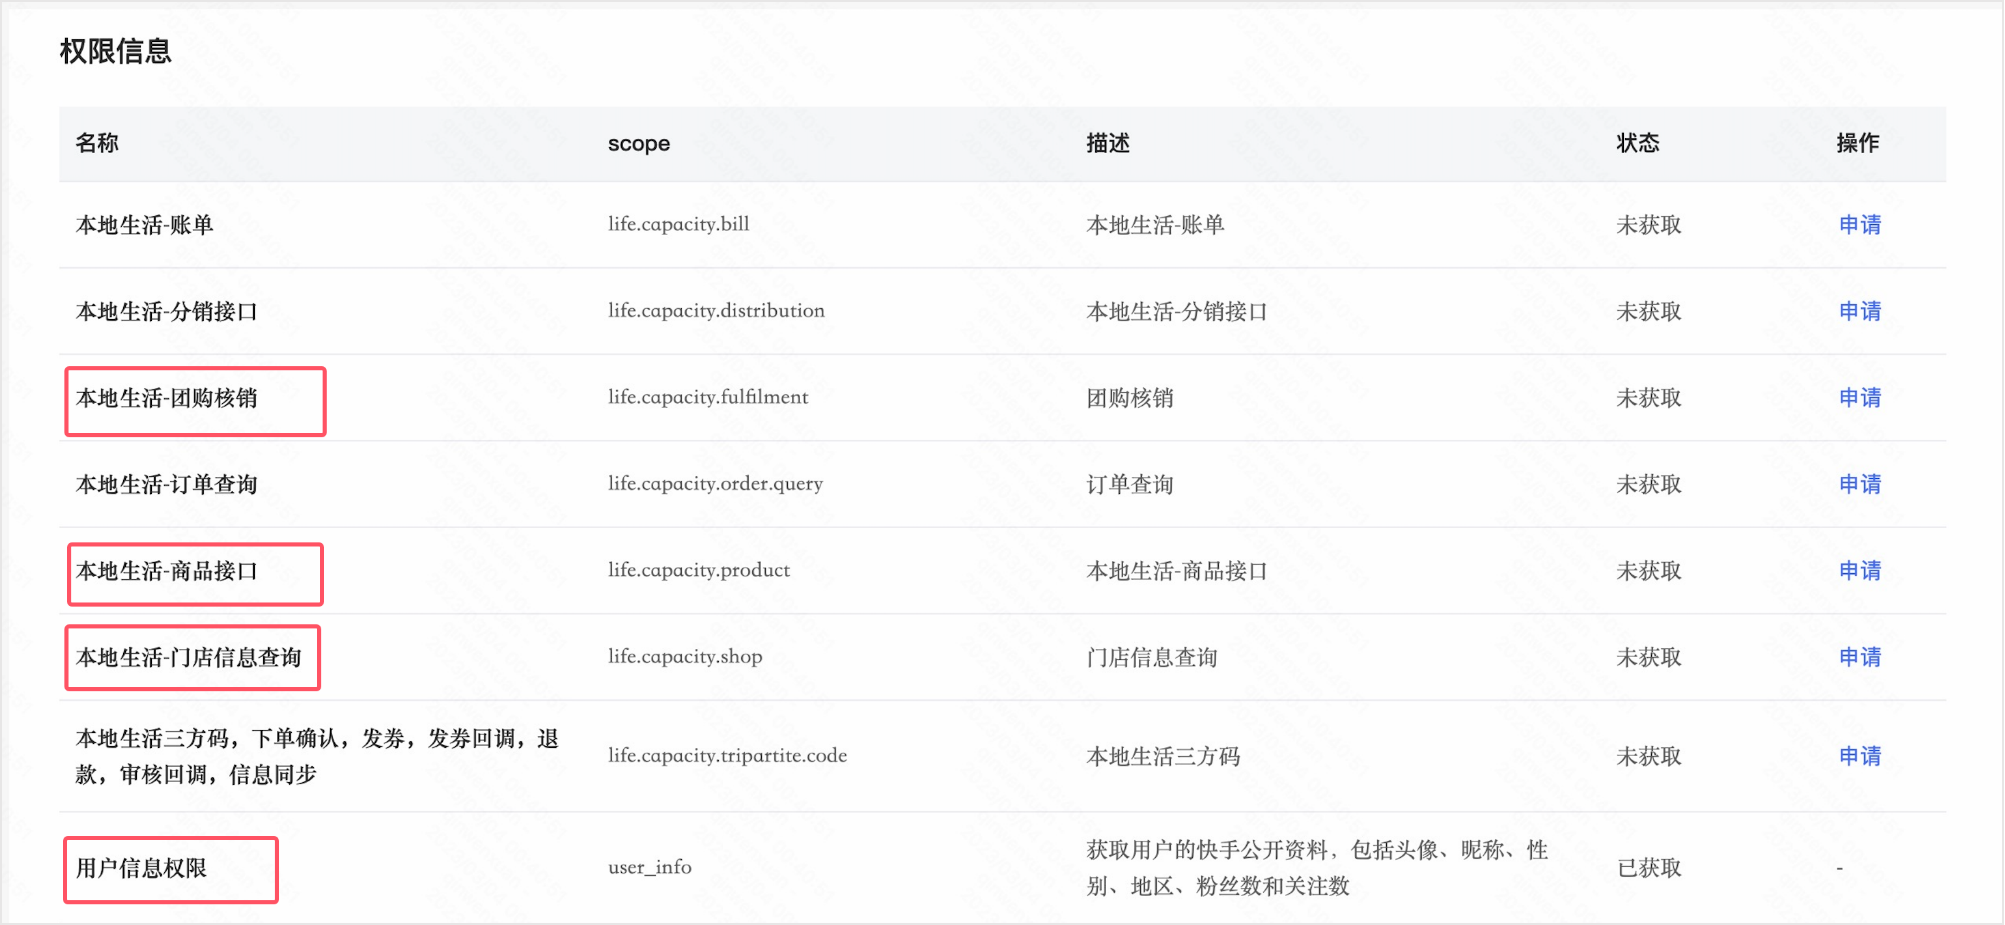The height and width of the screenshot is (925, 2005).
Task: Apply for 门店信息查询 permission
Action: pyautogui.click(x=1859, y=657)
